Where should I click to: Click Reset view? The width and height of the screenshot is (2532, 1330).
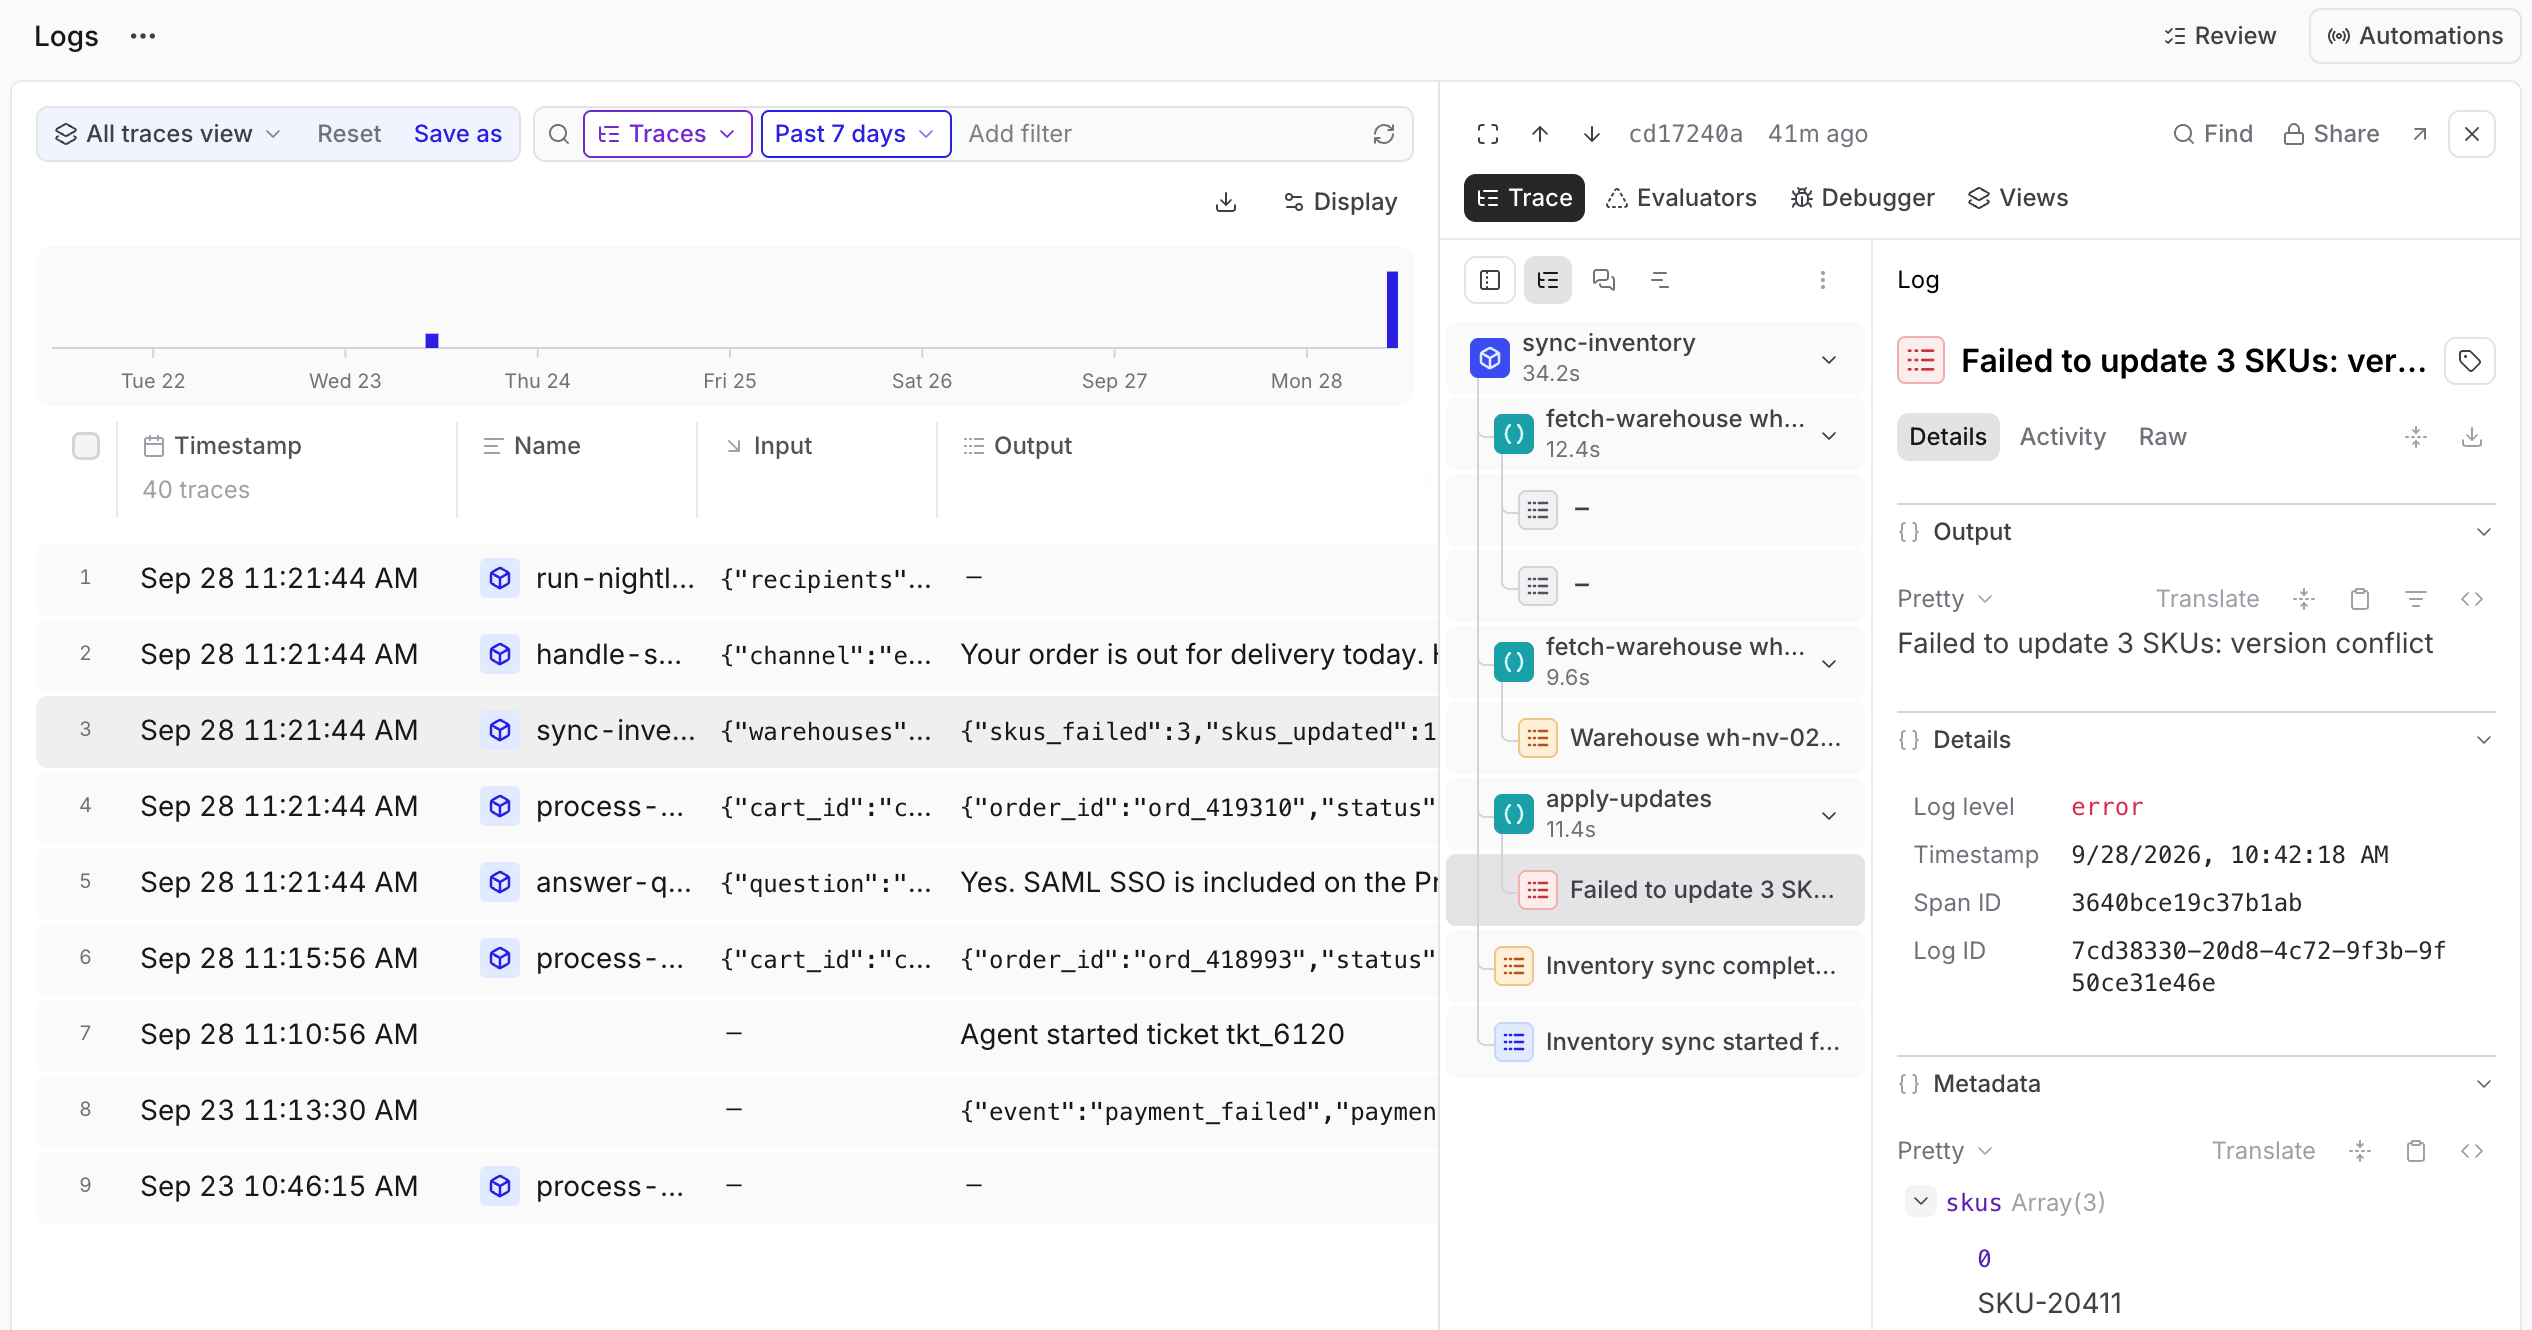coord(349,134)
